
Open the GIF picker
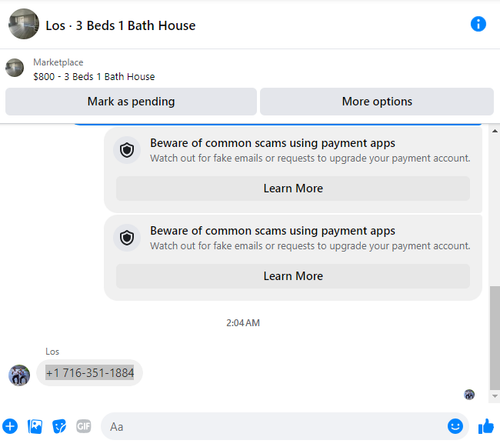tap(83, 426)
